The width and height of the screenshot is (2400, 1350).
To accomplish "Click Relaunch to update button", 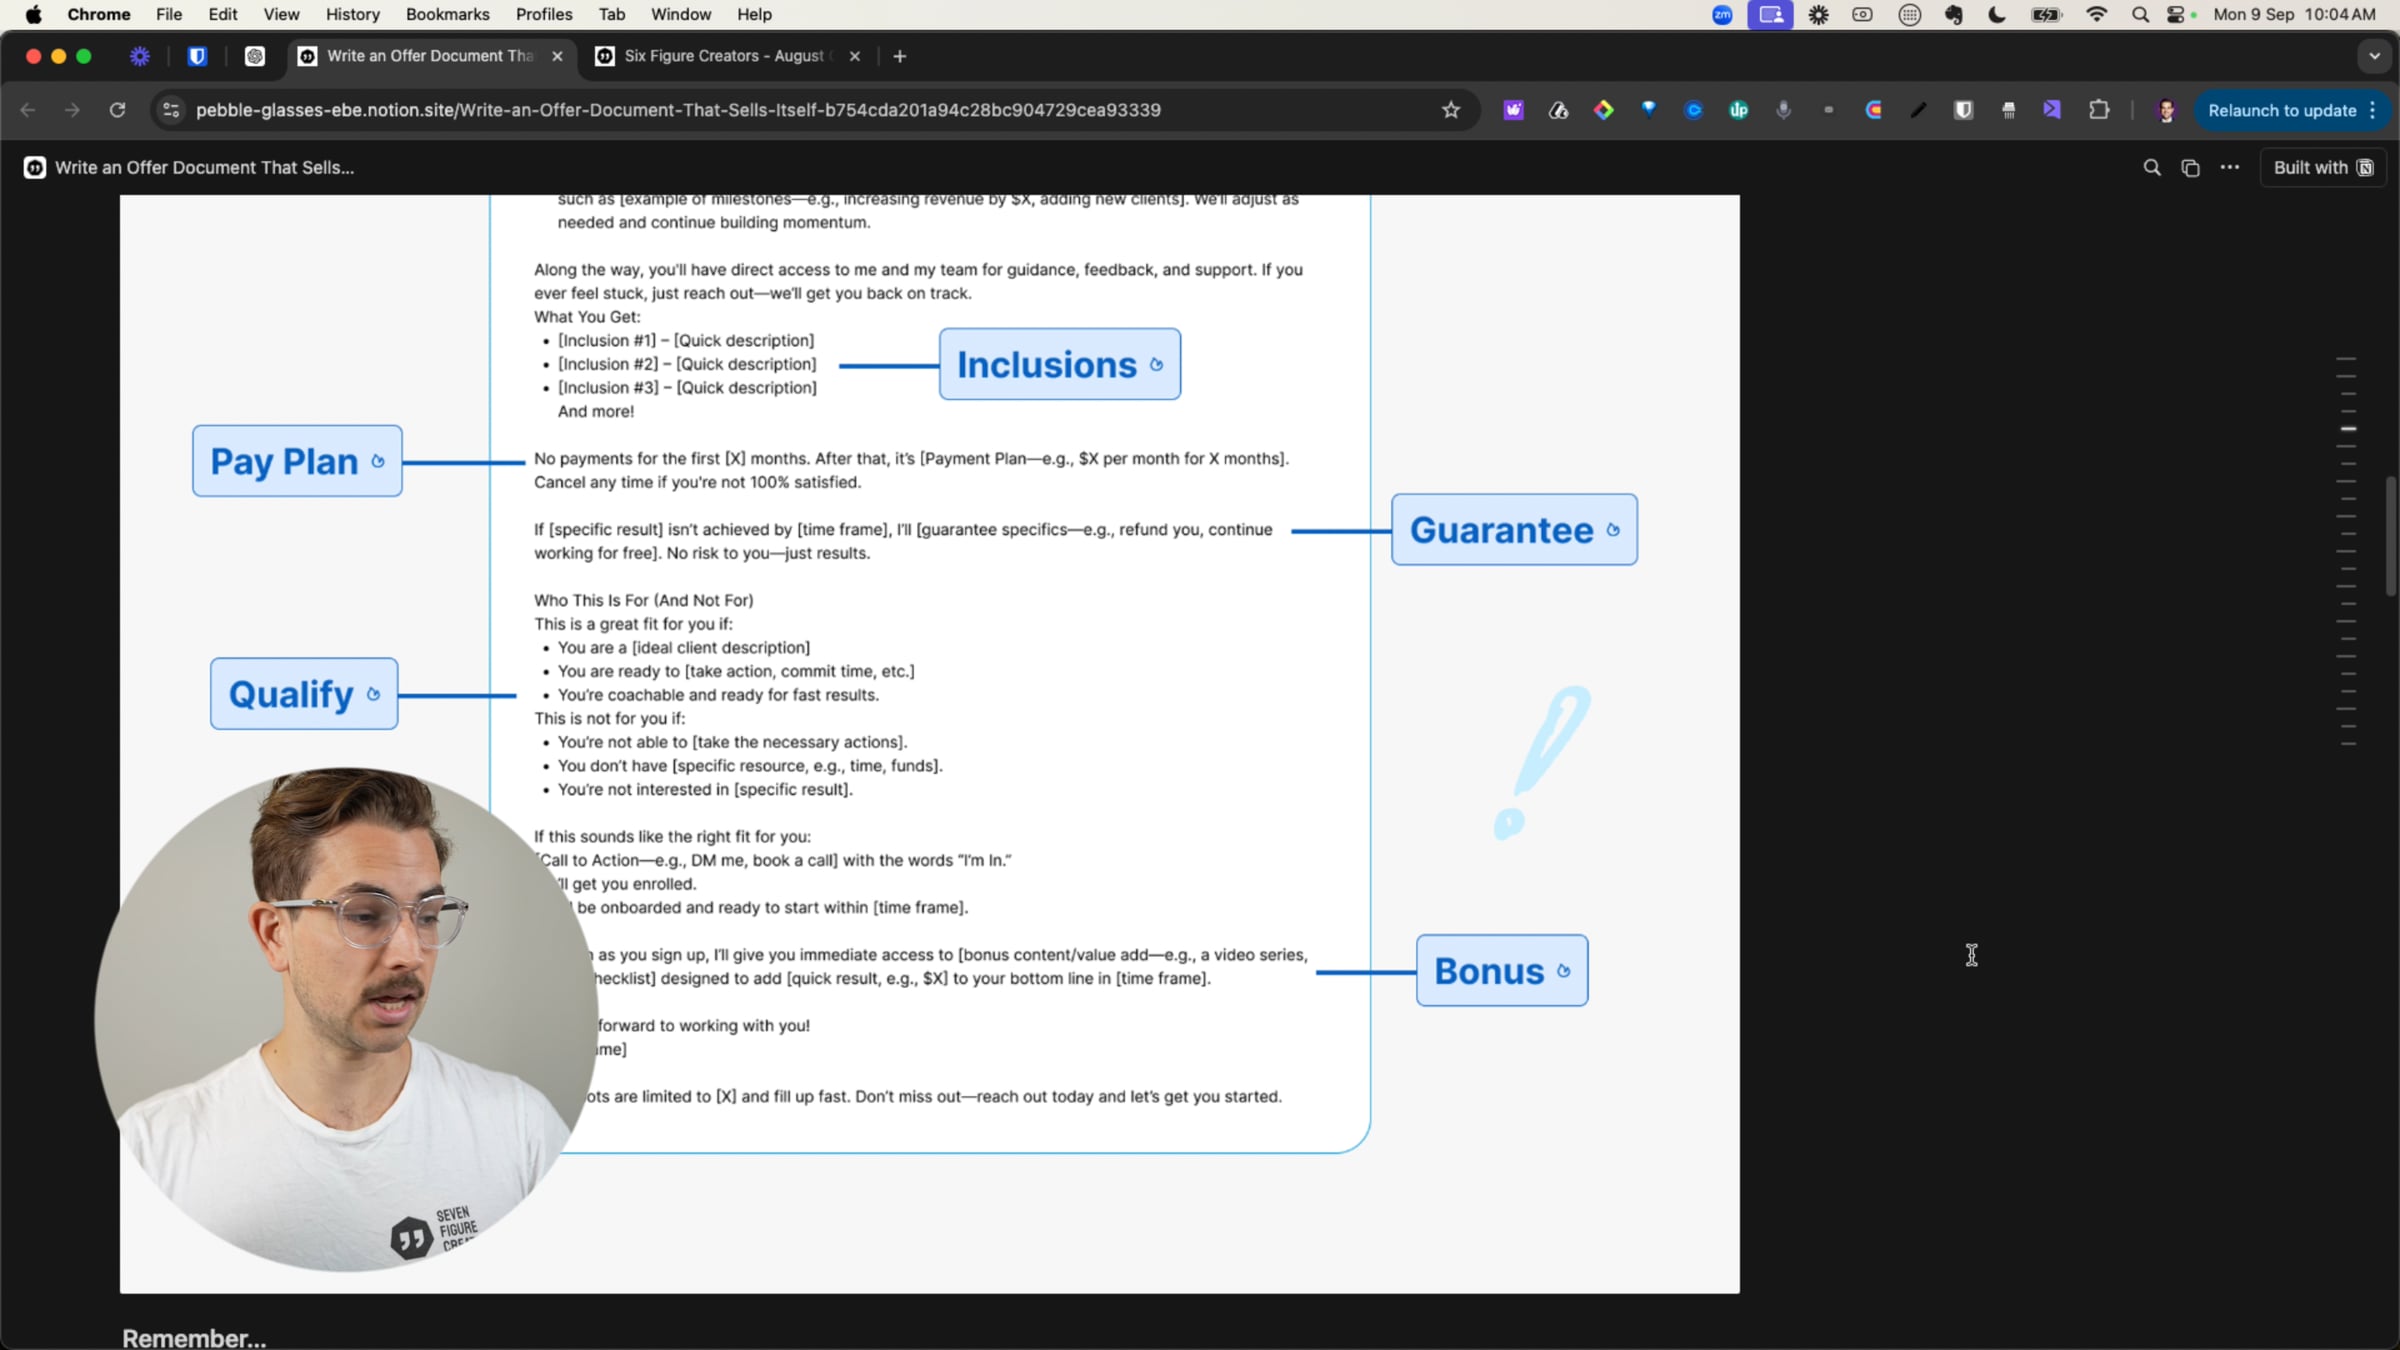I will click(x=2292, y=111).
